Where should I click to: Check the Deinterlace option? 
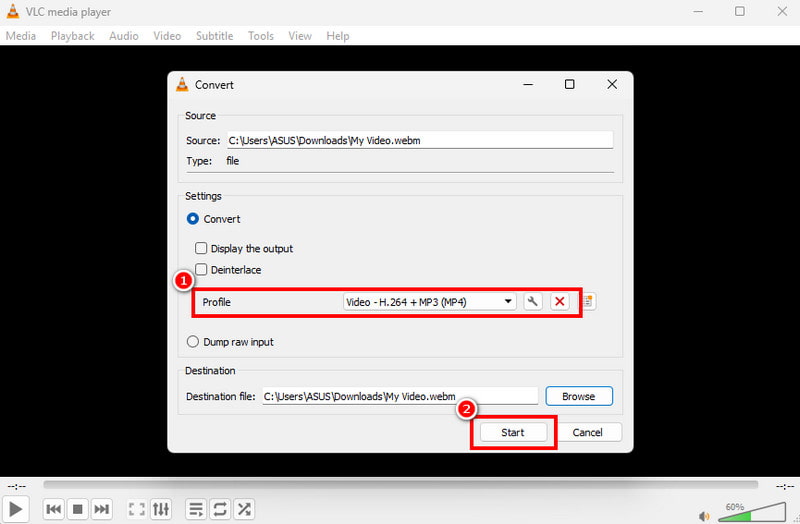pos(201,270)
